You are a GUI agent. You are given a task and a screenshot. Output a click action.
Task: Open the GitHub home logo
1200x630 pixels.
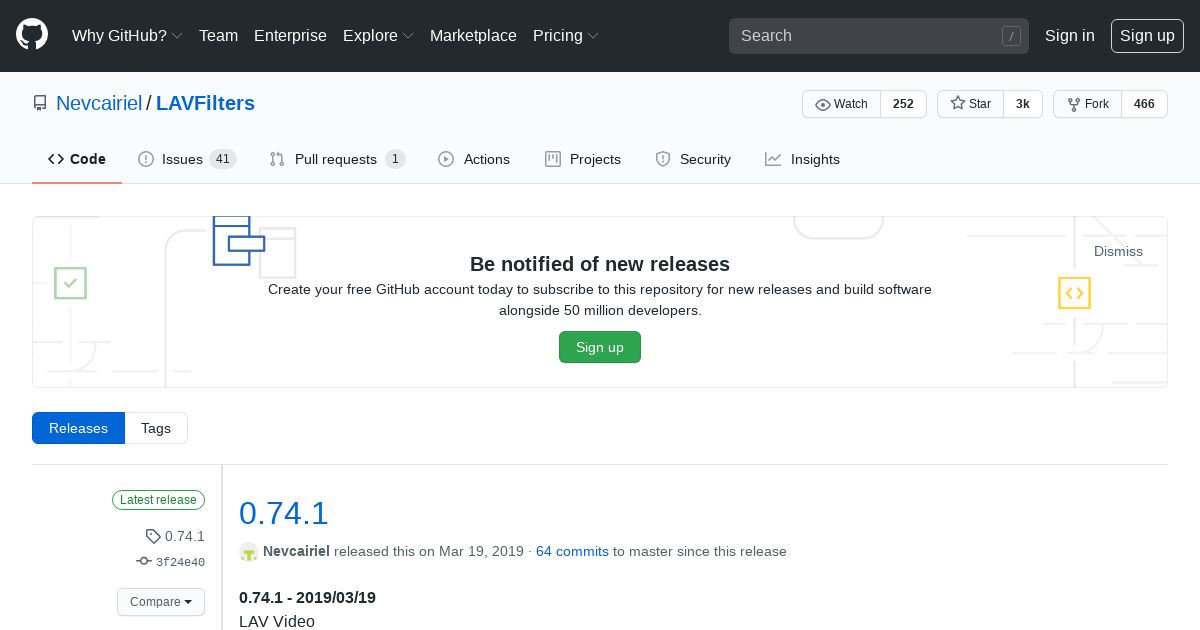[32, 35]
